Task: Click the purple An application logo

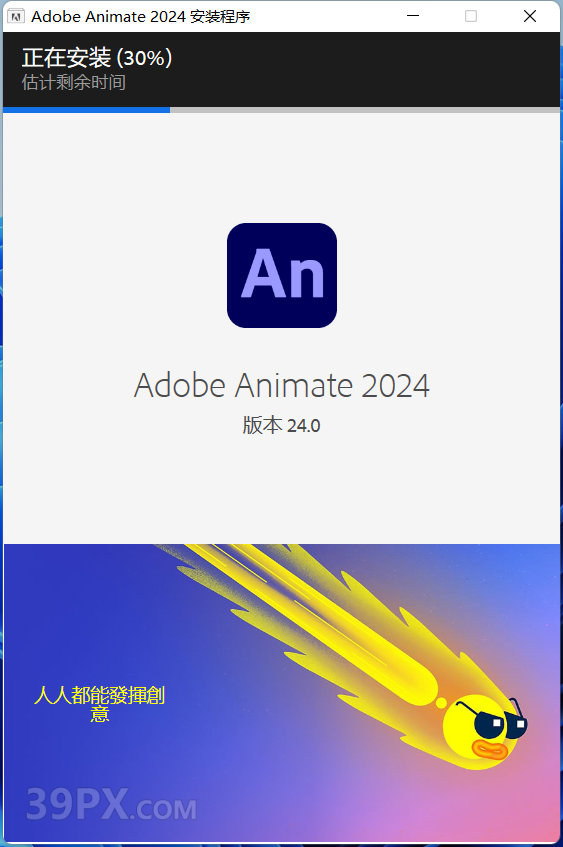Action: pos(282,275)
